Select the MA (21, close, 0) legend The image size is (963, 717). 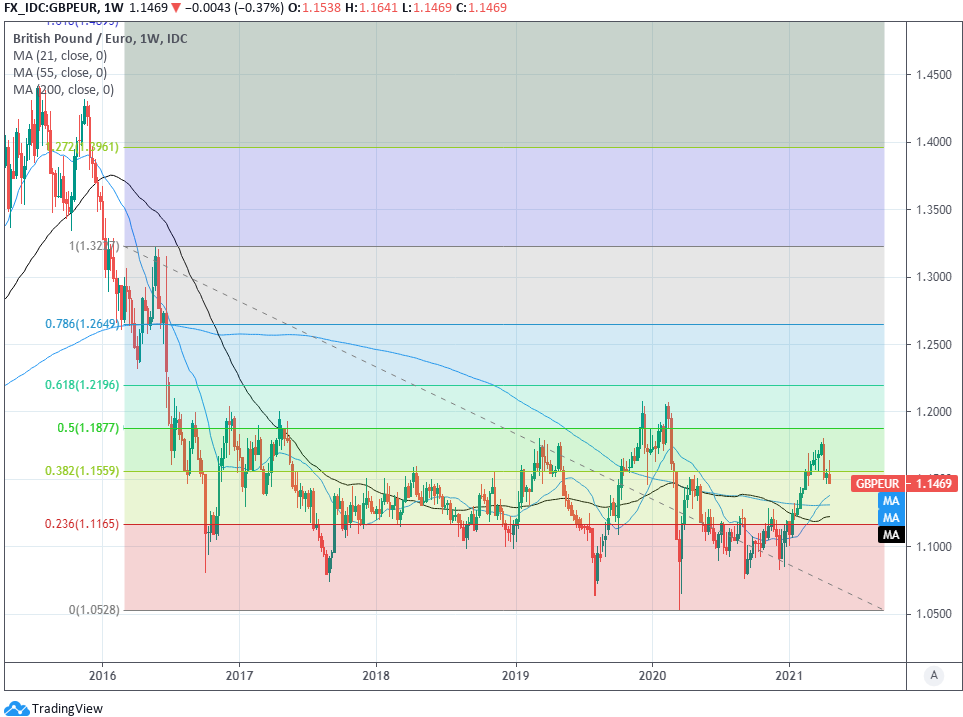pos(60,55)
